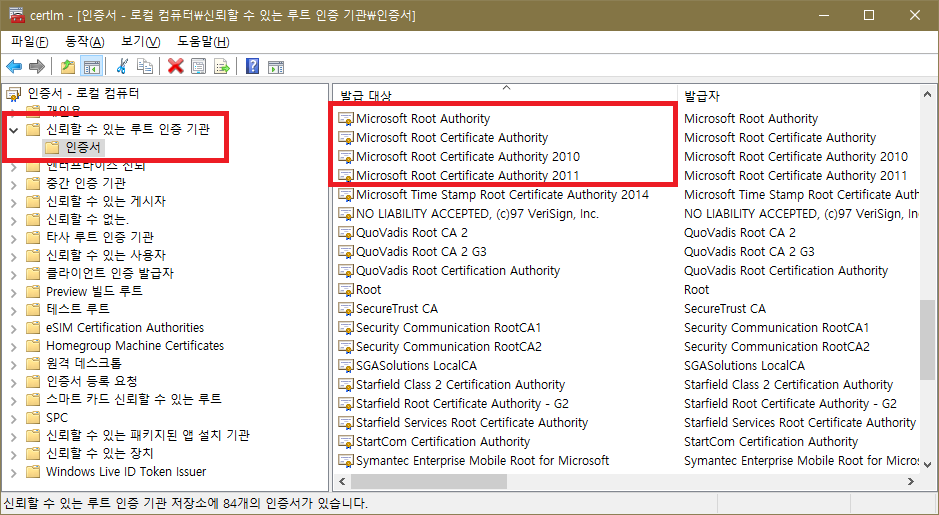Click the vertical scrollbar up arrow
939x515 pixels.
[x=927, y=93]
